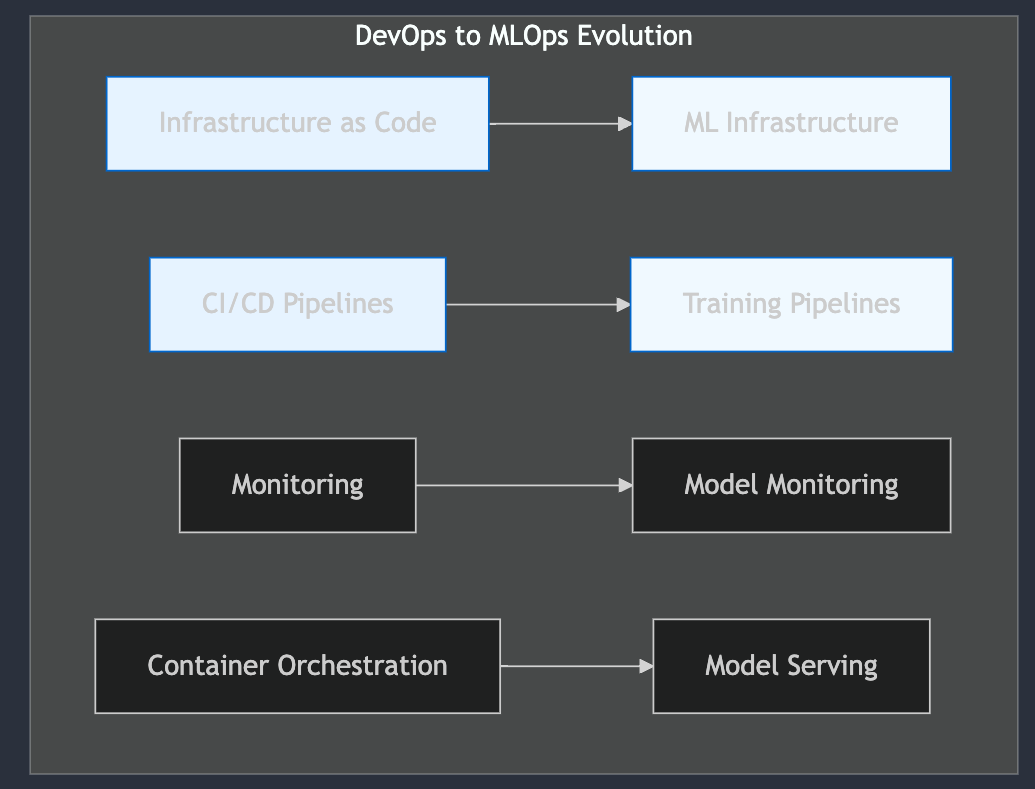The width and height of the screenshot is (1035, 789).
Task: Select the CI/CD Pipelines node
Action: (x=297, y=304)
